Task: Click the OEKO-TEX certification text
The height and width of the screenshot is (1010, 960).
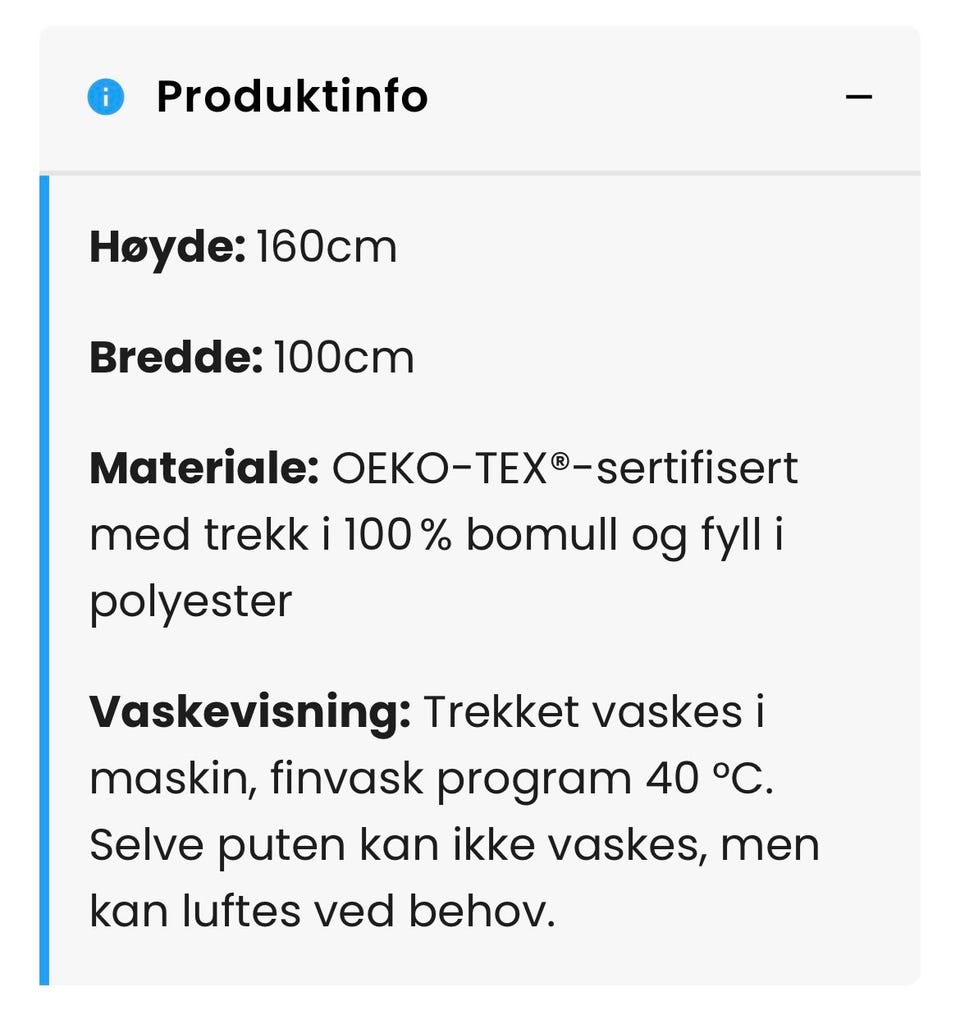Action: point(440,468)
